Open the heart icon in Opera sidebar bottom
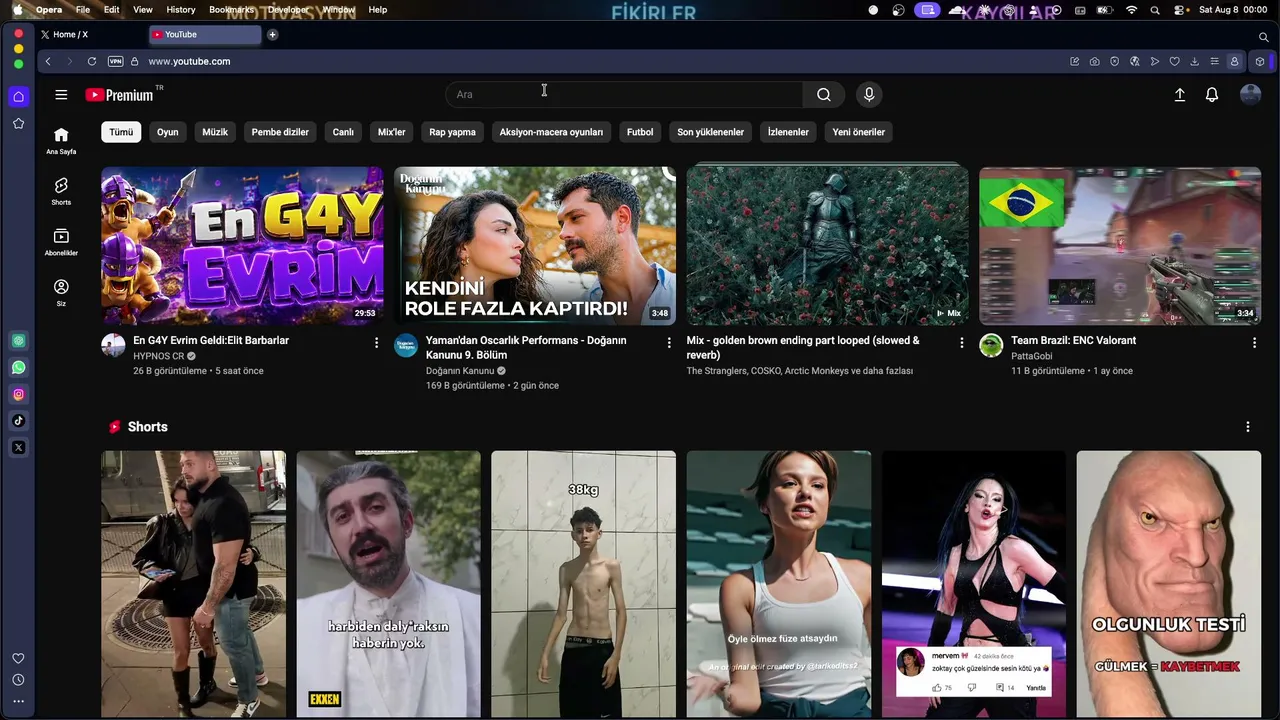This screenshot has height=720, width=1280. [18, 658]
